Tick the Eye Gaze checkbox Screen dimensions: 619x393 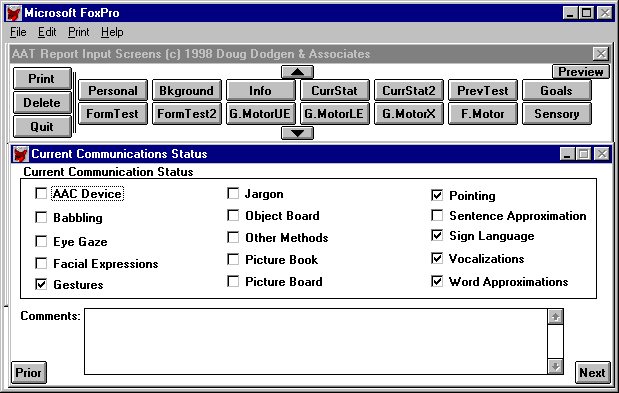click(x=41, y=241)
